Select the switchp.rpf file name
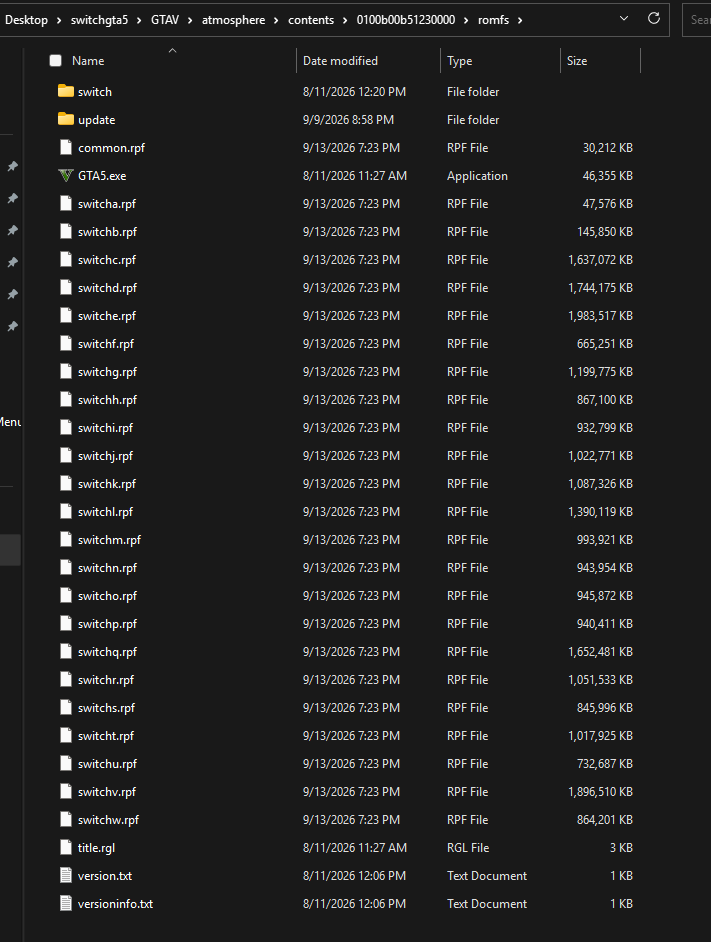Screen dimensions: 711x942 click(107, 624)
